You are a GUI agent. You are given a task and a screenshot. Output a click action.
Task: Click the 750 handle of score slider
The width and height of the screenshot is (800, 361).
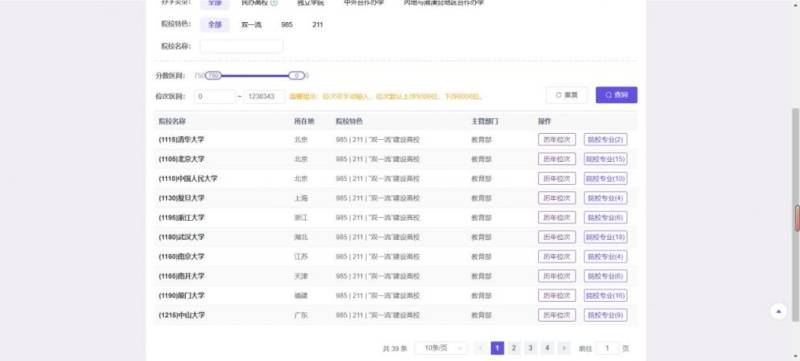tap(213, 75)
